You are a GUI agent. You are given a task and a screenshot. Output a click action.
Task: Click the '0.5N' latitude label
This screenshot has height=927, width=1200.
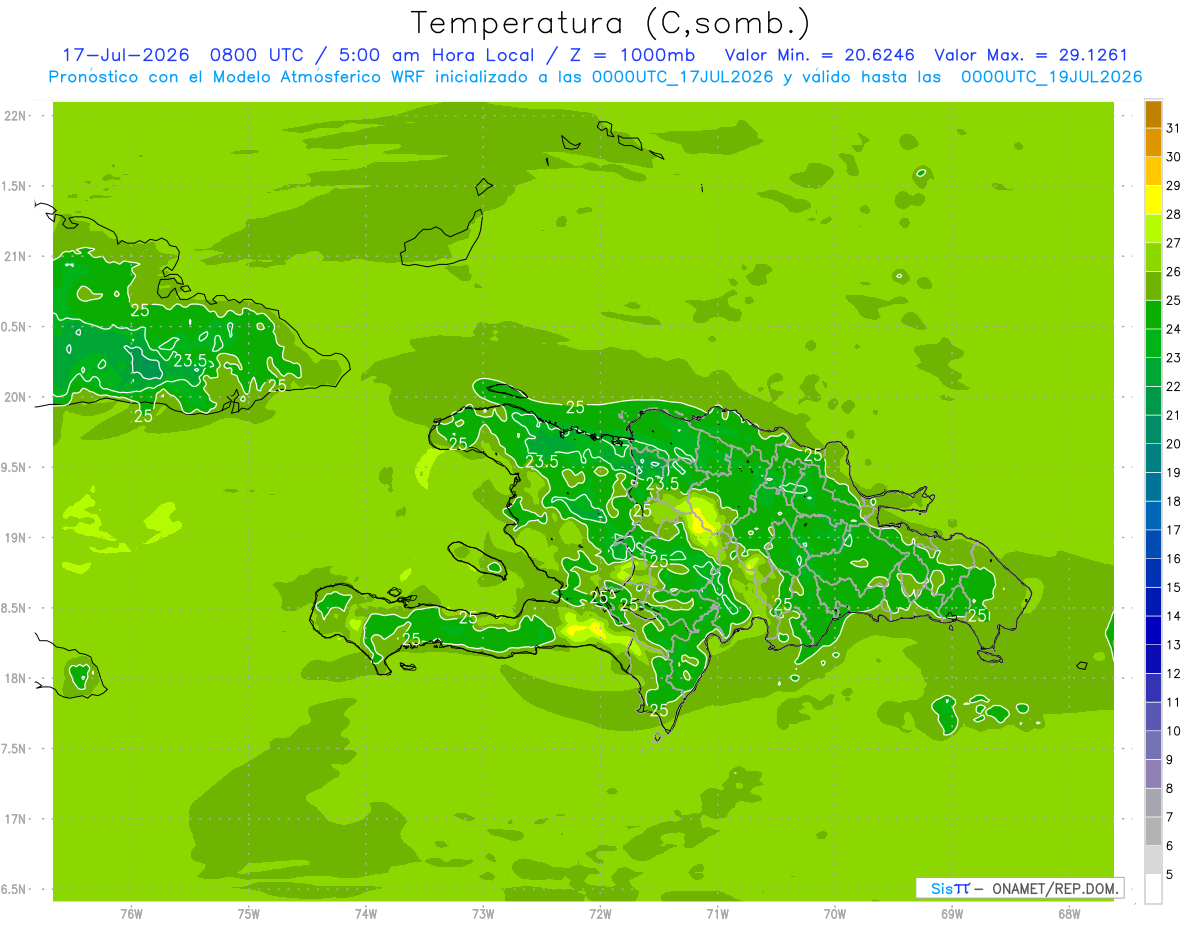point(14,327)
